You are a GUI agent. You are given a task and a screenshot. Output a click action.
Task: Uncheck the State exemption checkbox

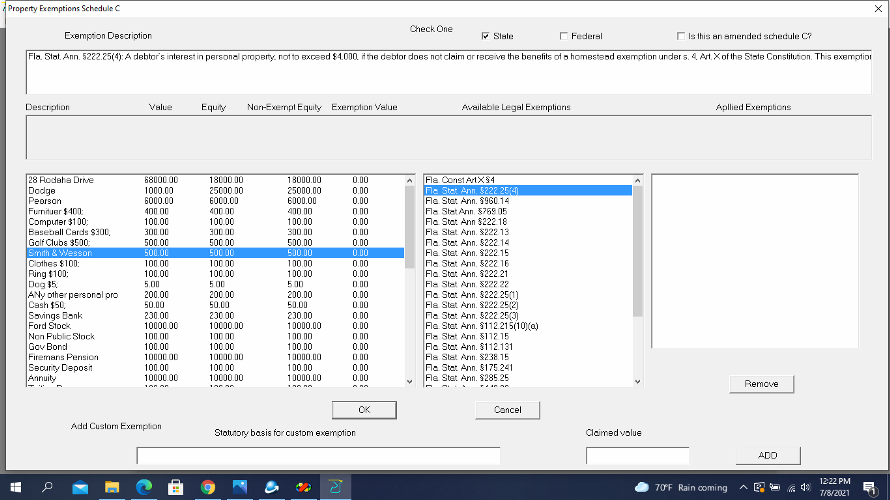[485, 36]
